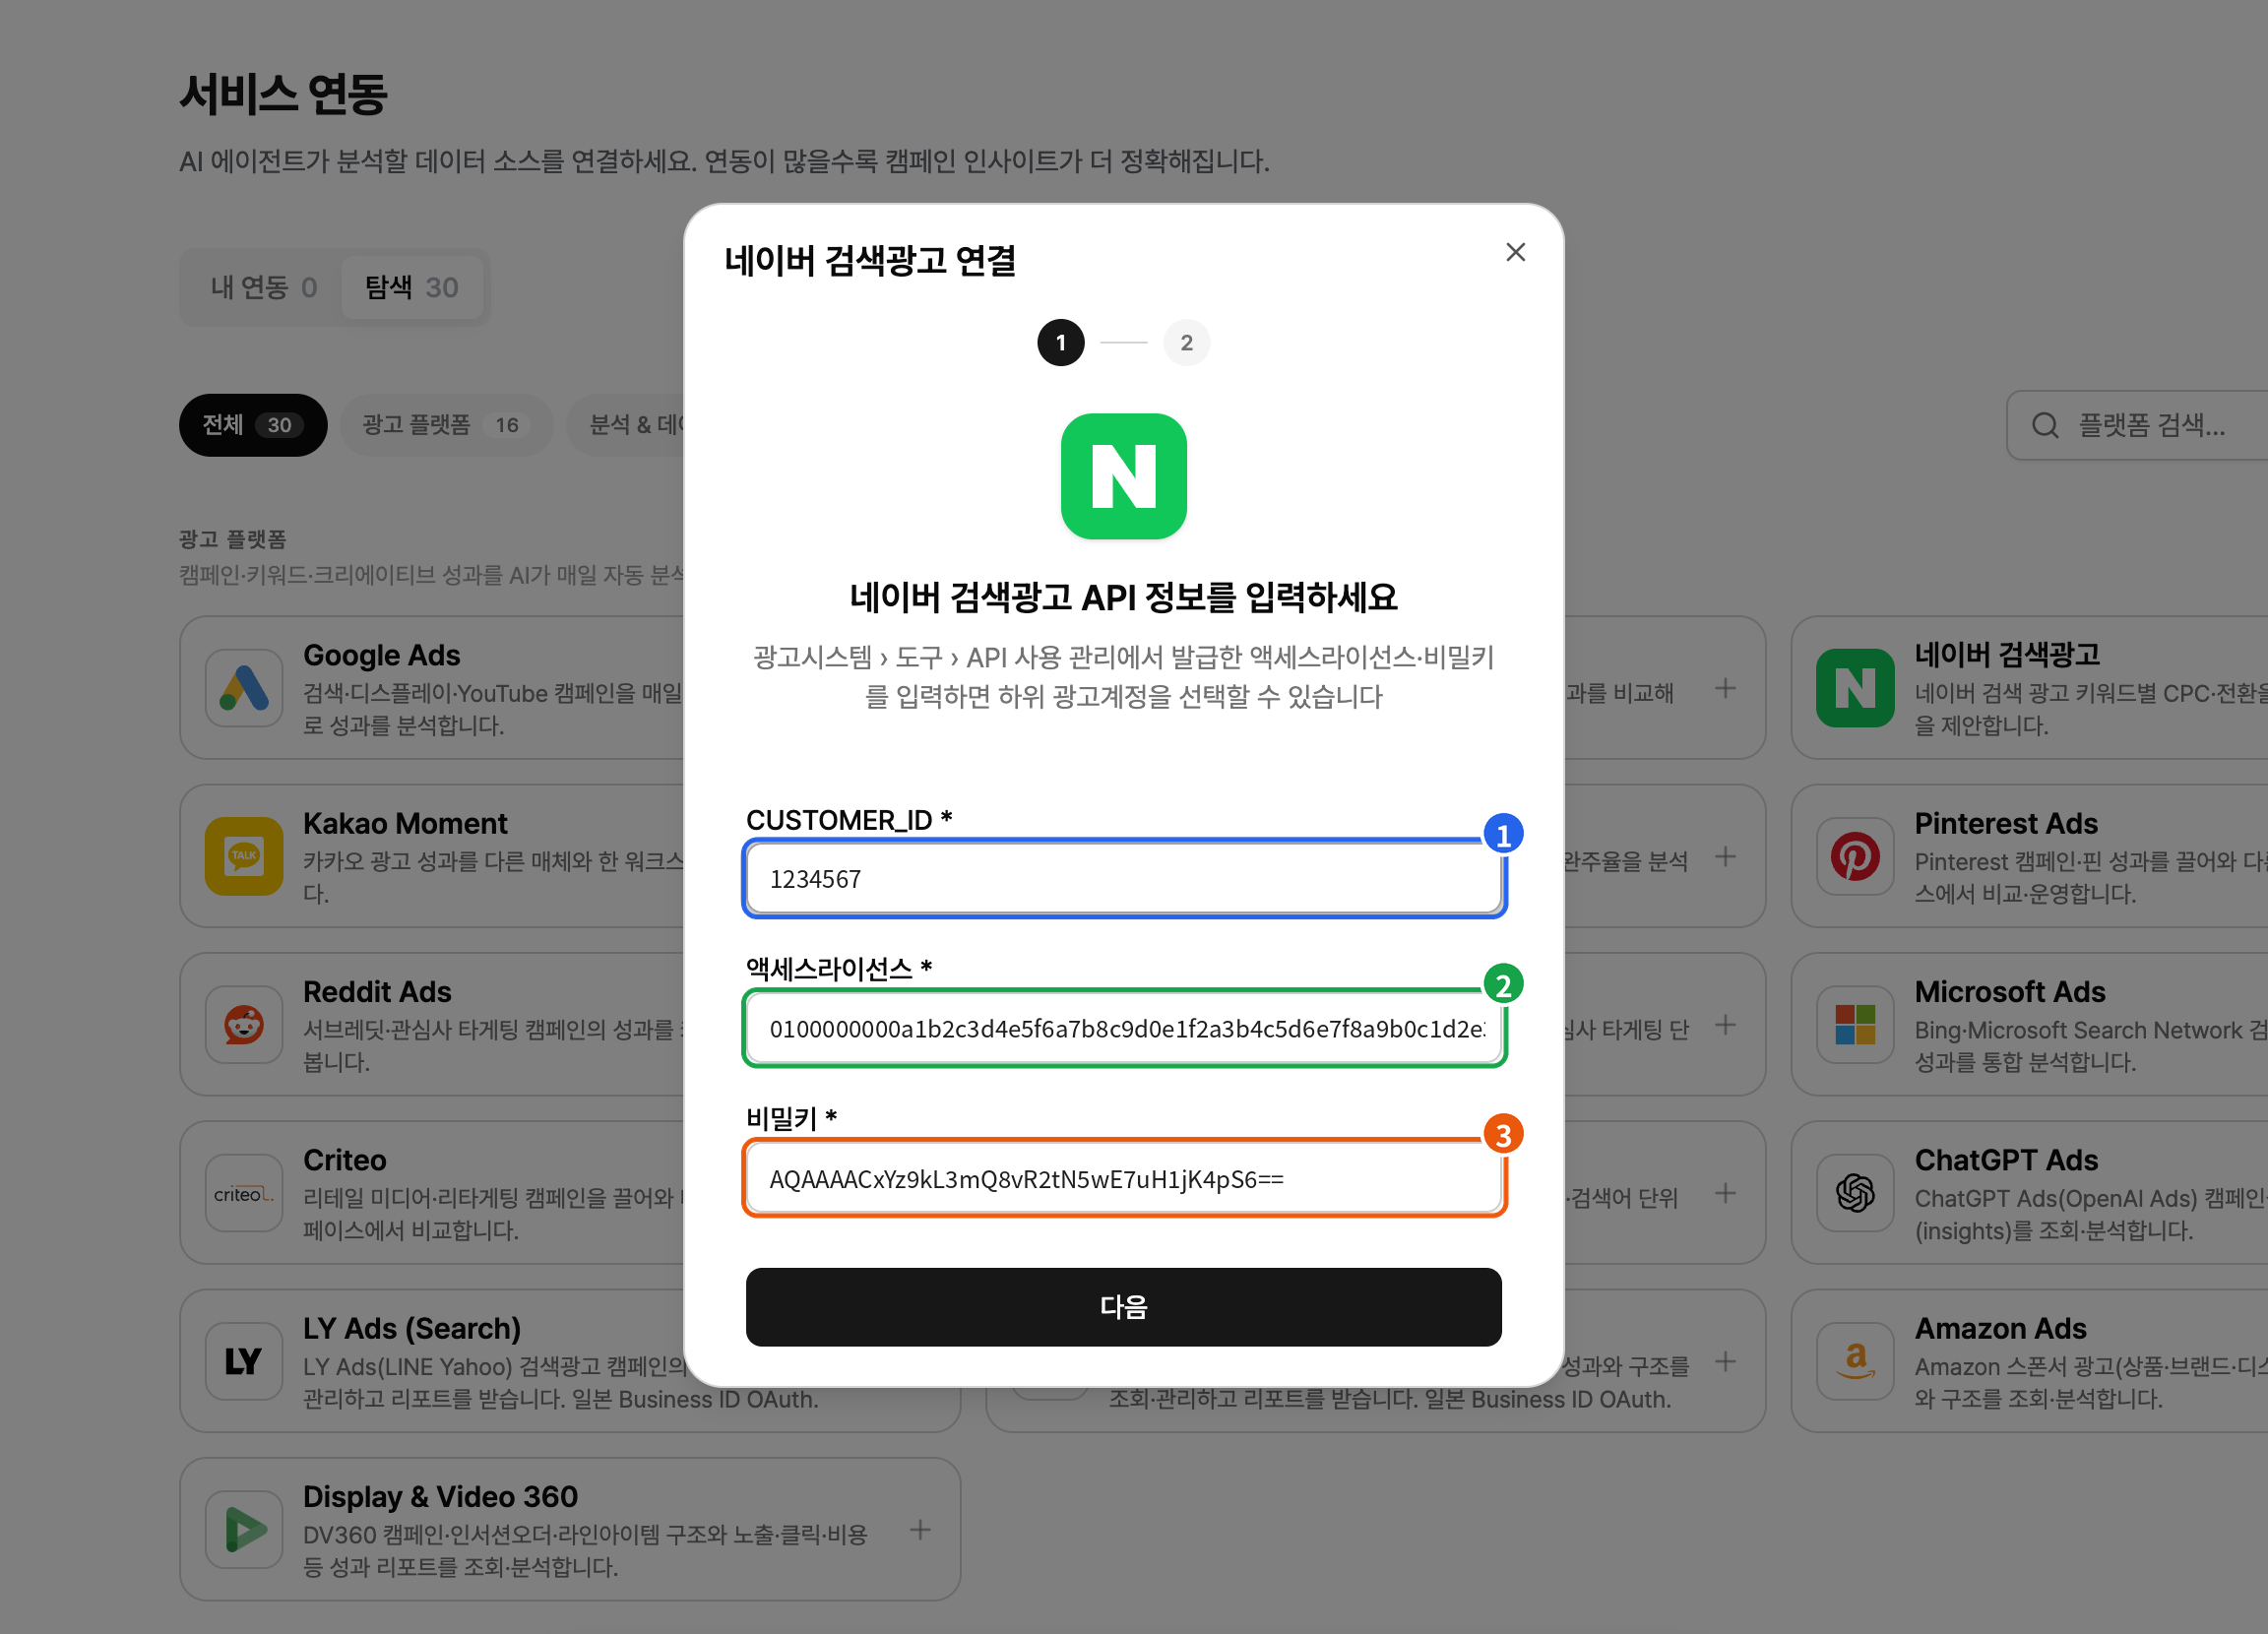Click plus icon left of Amazon Ads card
Image resolution: width=2268 pixels, height=1634 pixels.
click(1725, 1361)
